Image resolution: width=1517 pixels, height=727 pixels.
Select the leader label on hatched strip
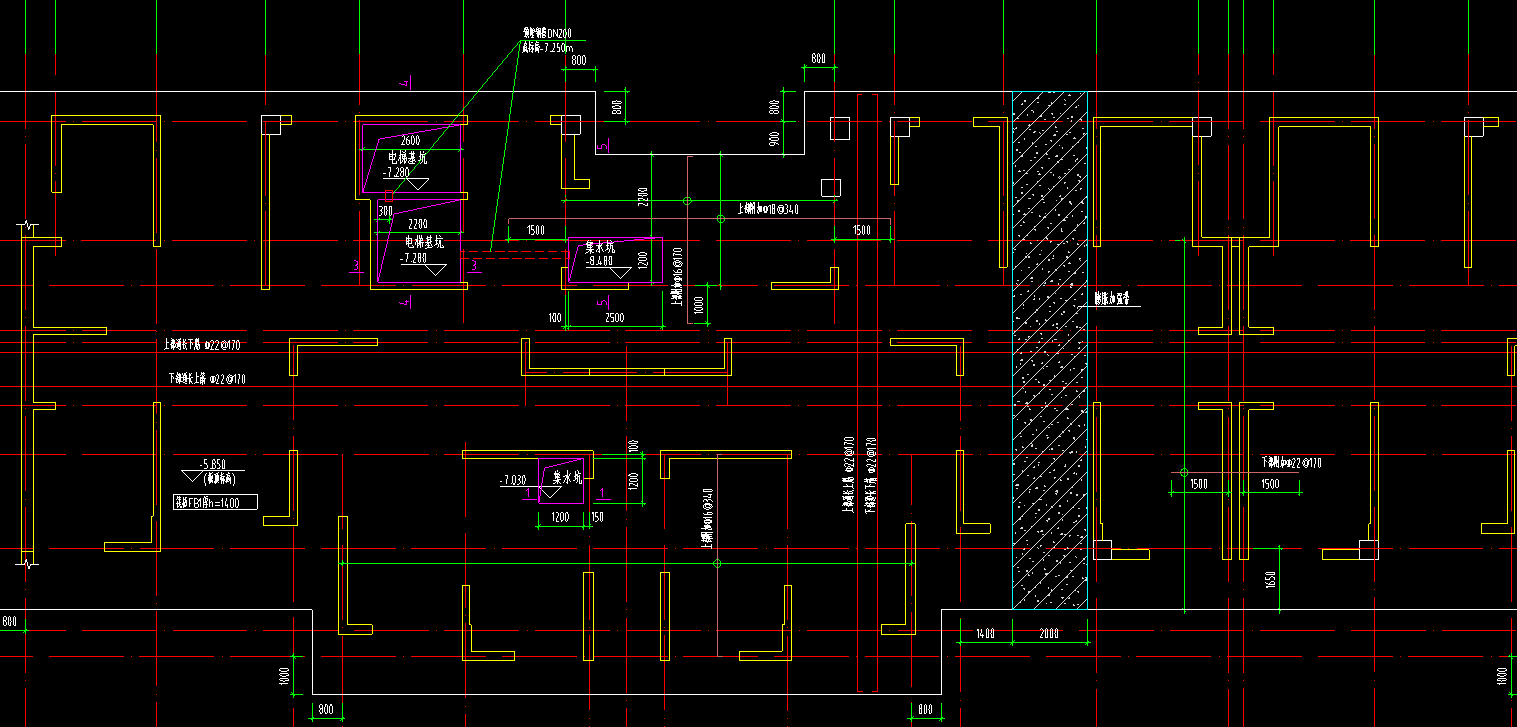pyautogui.click(x=1112, y=298)
